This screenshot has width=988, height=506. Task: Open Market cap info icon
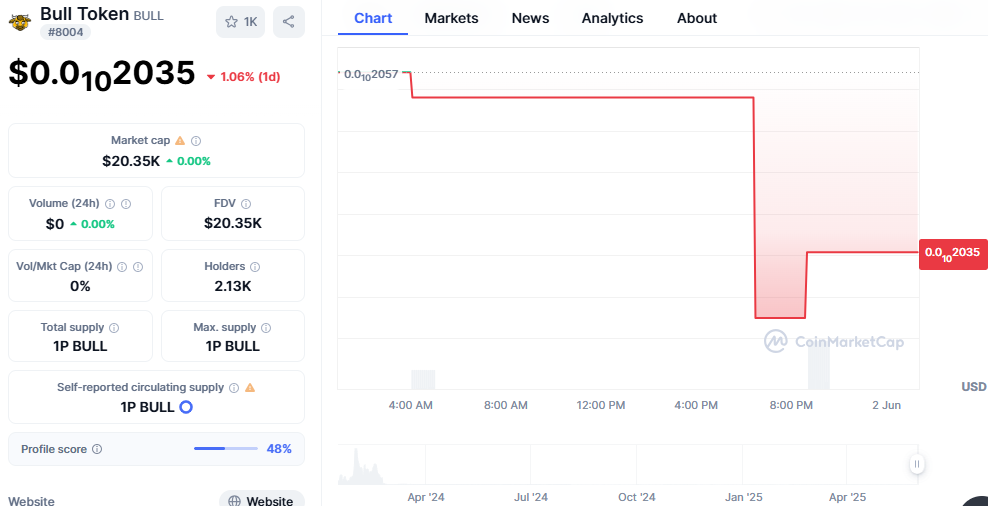pyautogui.click(x=196, y=141)
